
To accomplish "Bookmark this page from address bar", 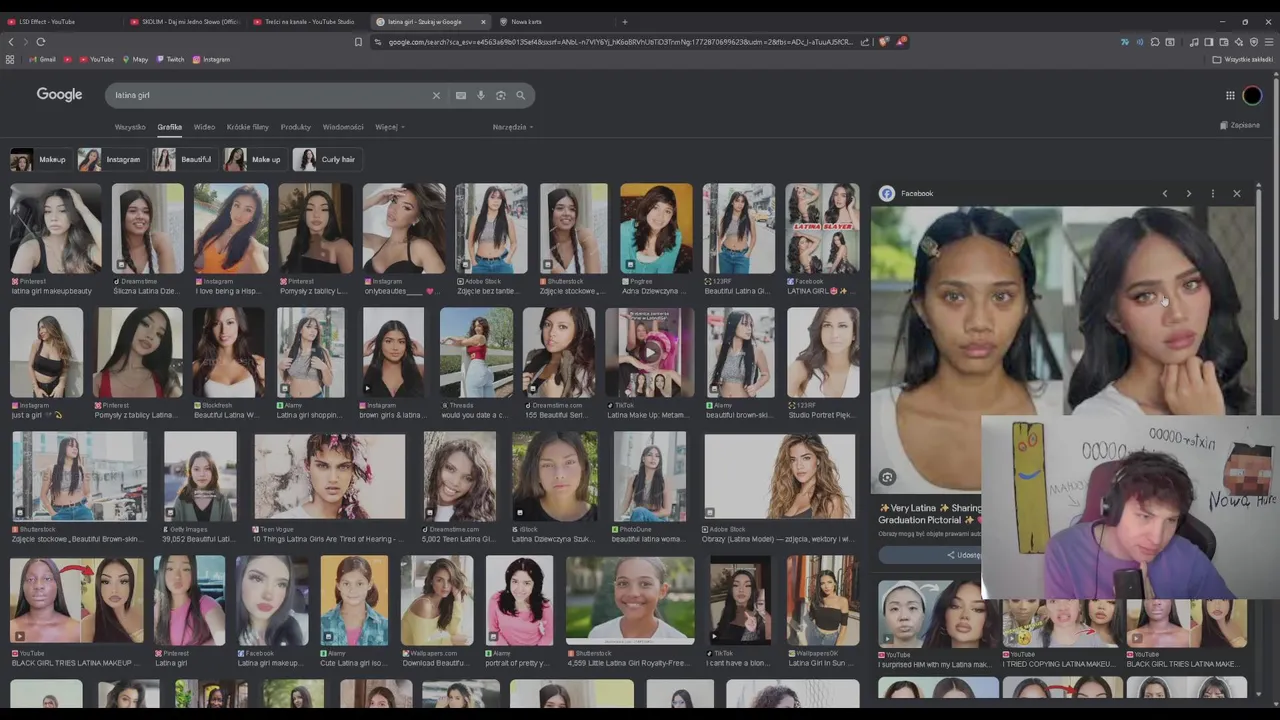I will point(358,42).
